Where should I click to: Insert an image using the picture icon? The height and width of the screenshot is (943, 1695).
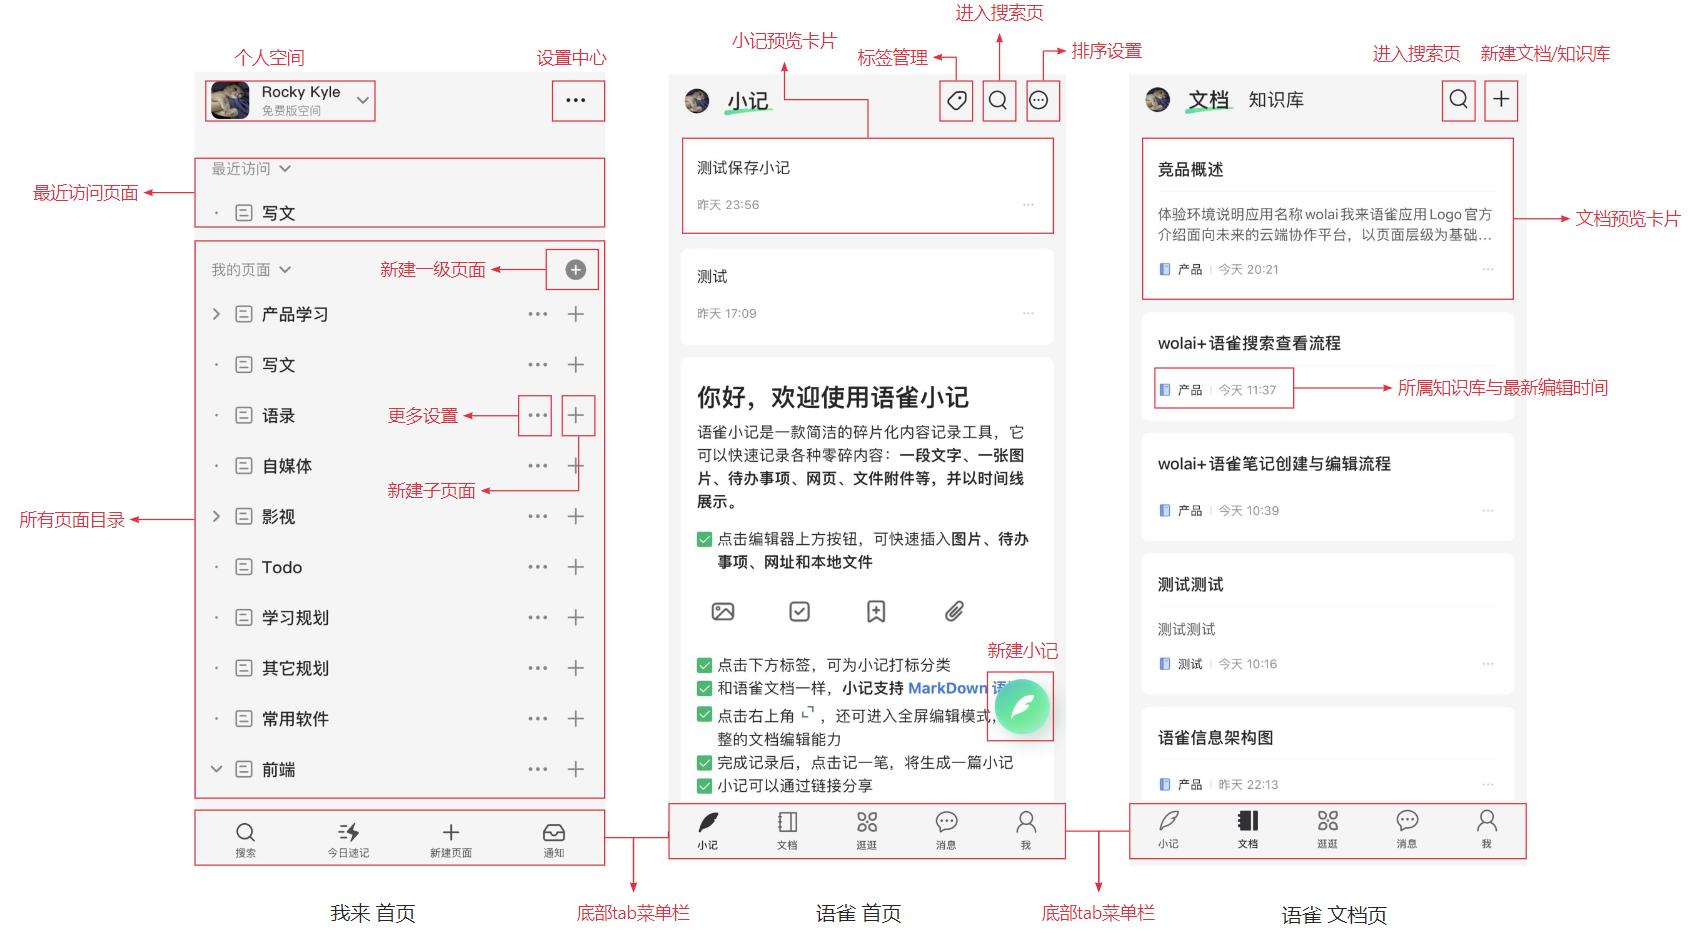pos(723,611)
